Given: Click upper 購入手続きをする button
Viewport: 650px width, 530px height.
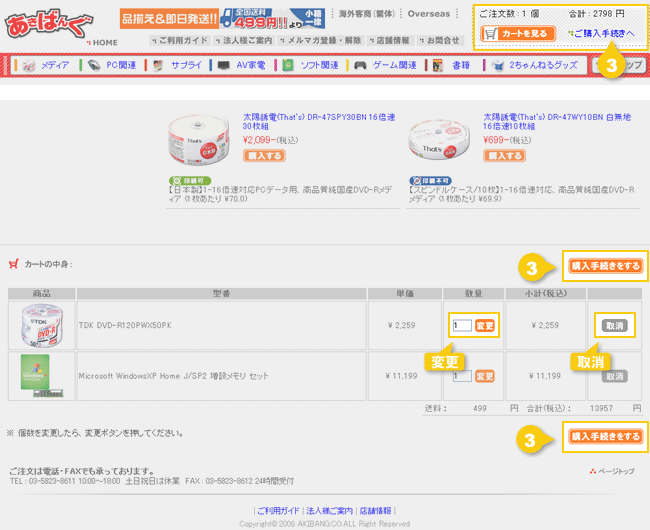Looking at the screenshot, I should (605, 266).
